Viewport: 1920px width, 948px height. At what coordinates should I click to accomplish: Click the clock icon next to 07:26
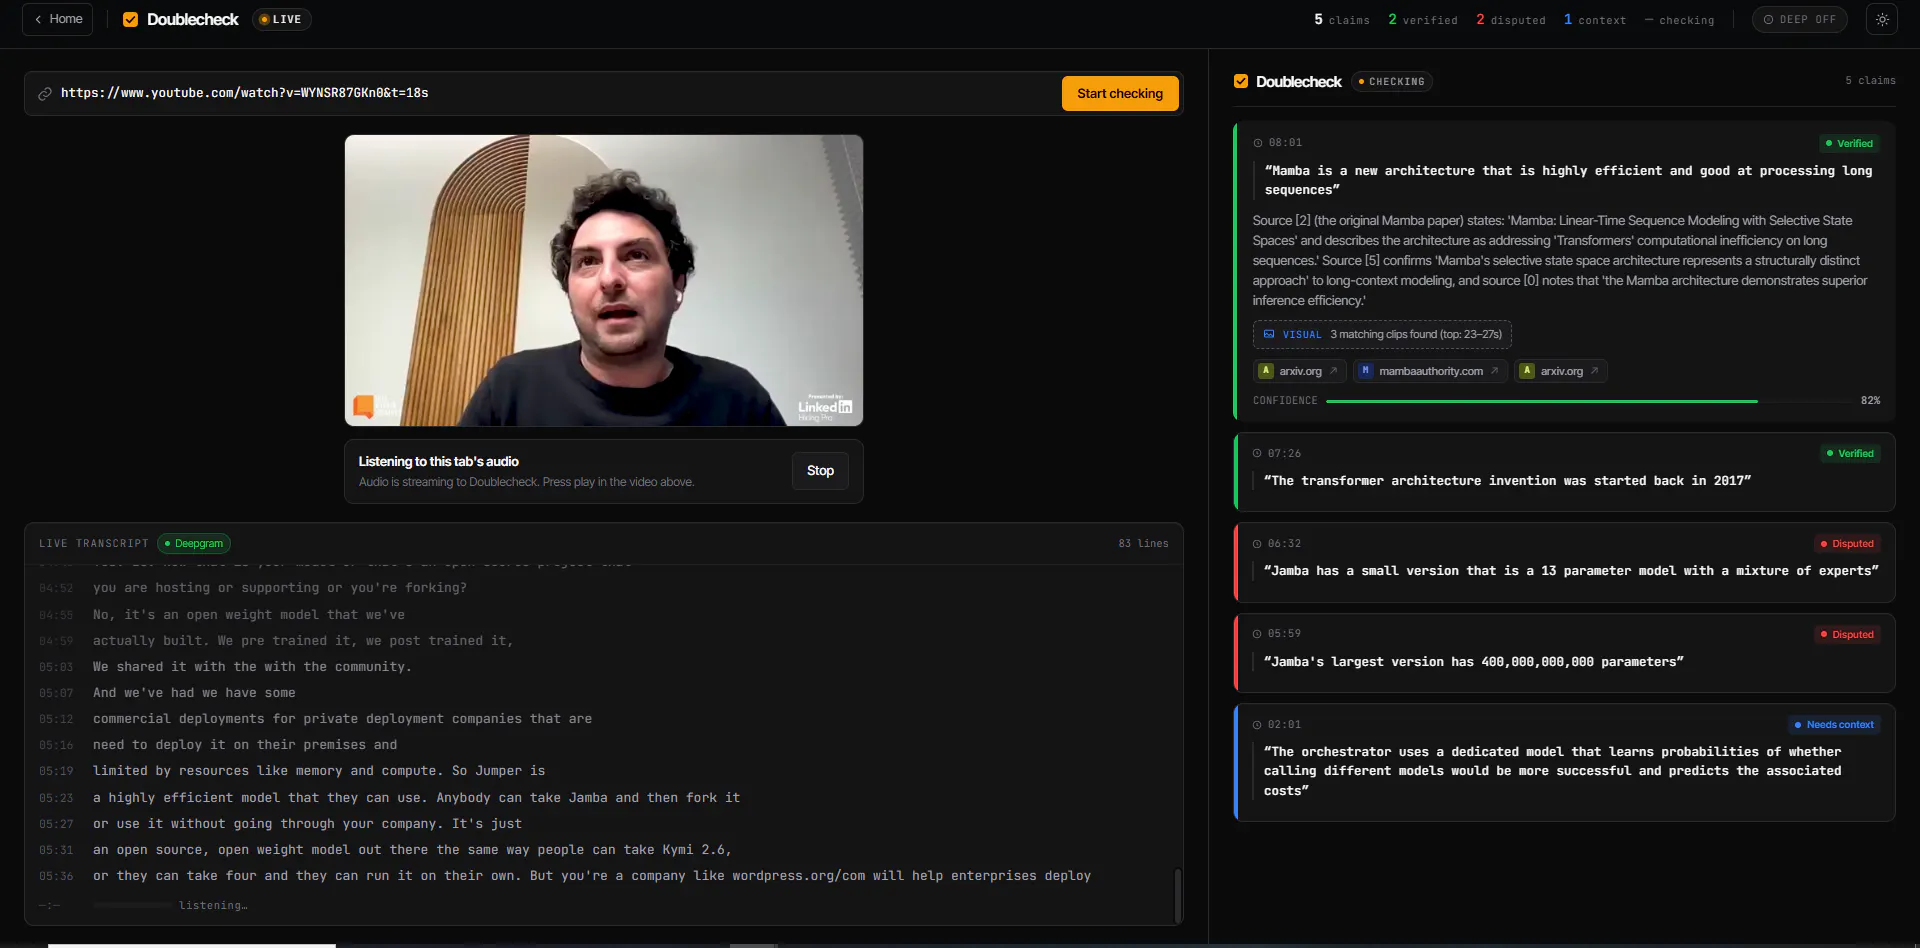point(1257,454)
